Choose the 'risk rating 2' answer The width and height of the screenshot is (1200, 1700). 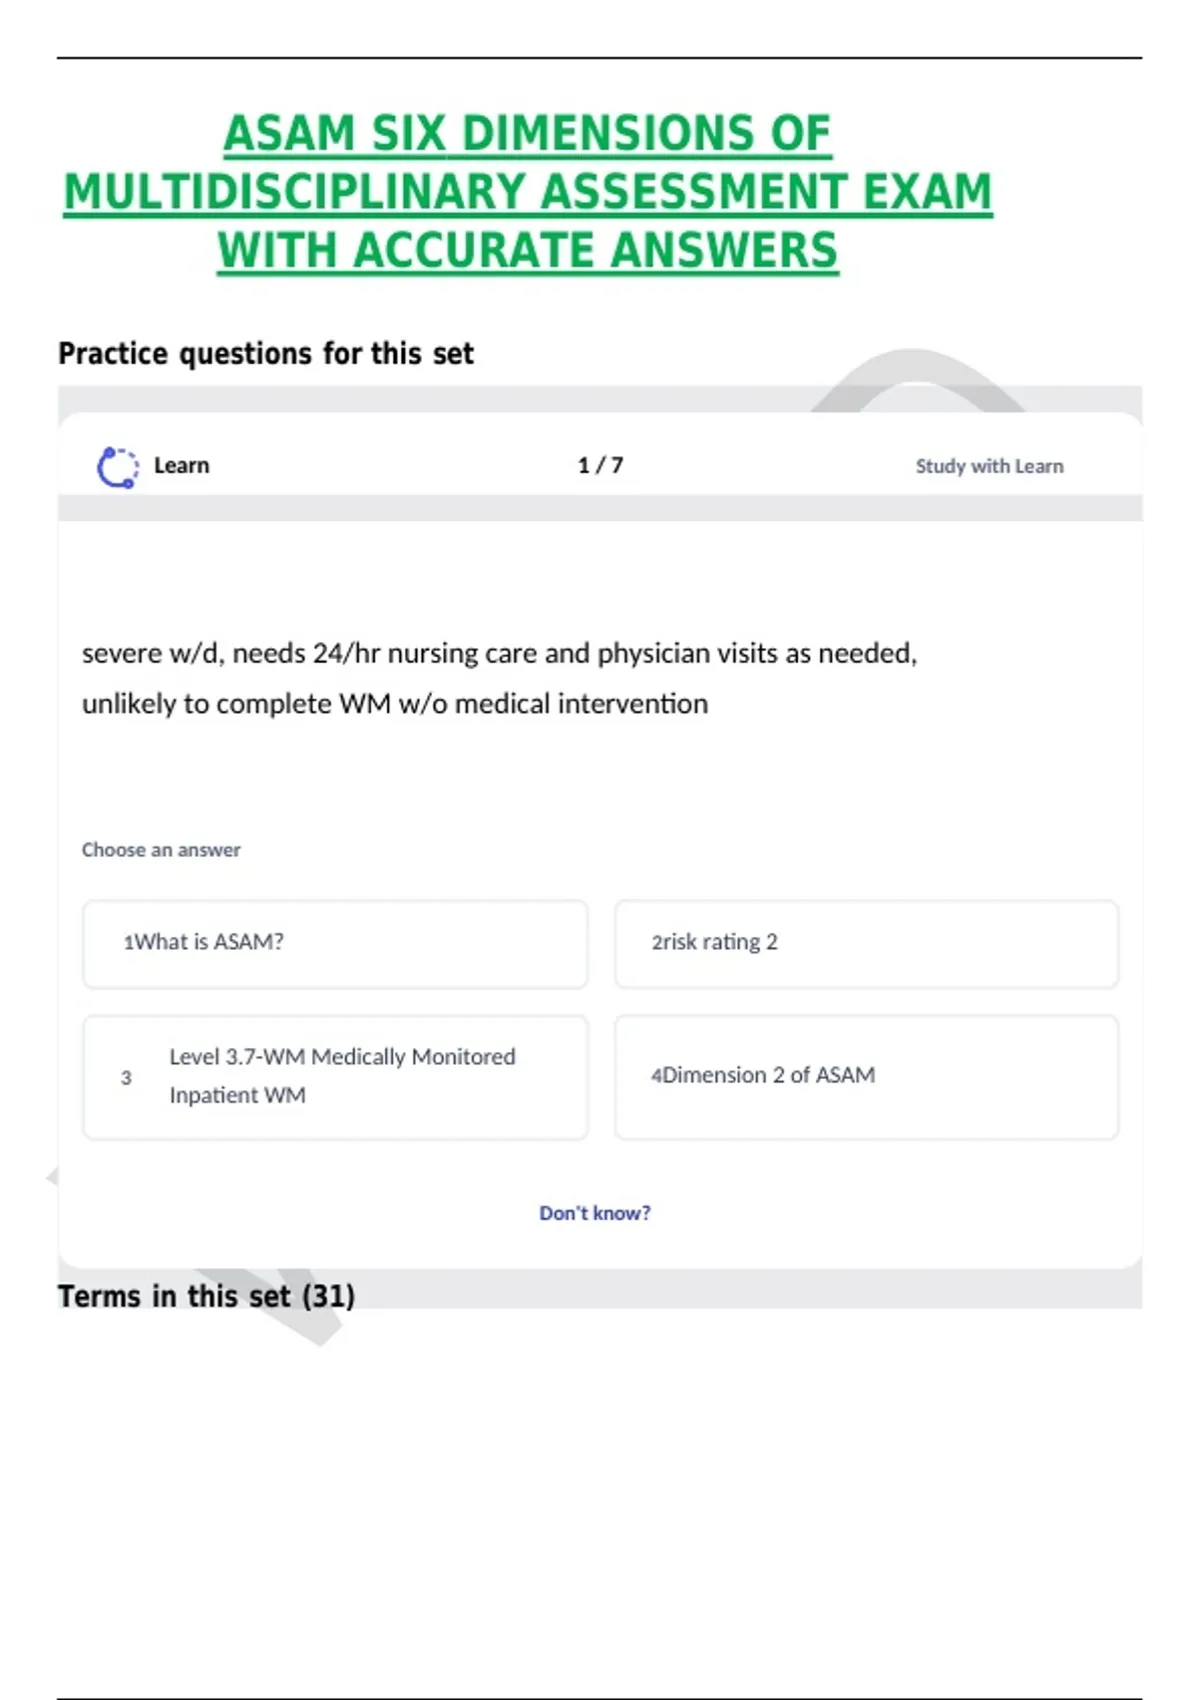[866, 944]
